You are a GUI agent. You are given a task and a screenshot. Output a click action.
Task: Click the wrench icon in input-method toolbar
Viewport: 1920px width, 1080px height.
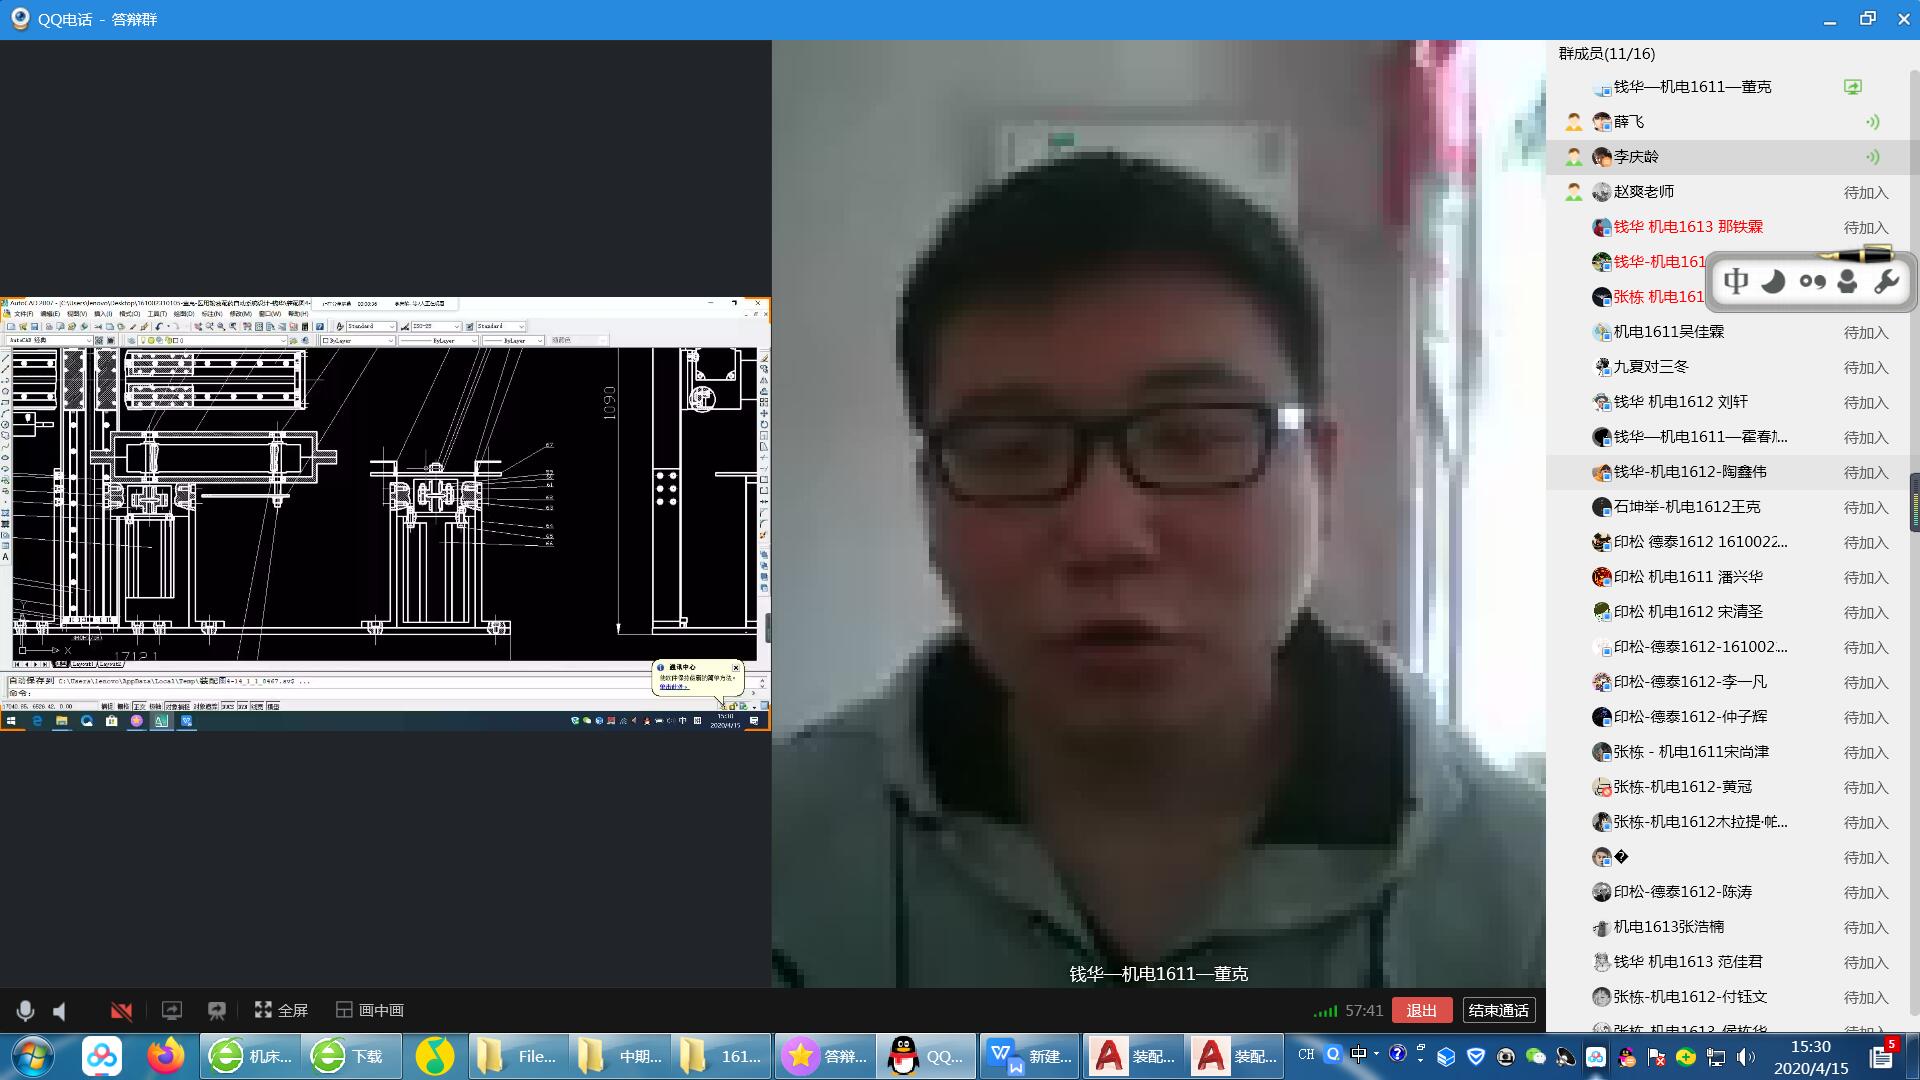coord(1886,282)
